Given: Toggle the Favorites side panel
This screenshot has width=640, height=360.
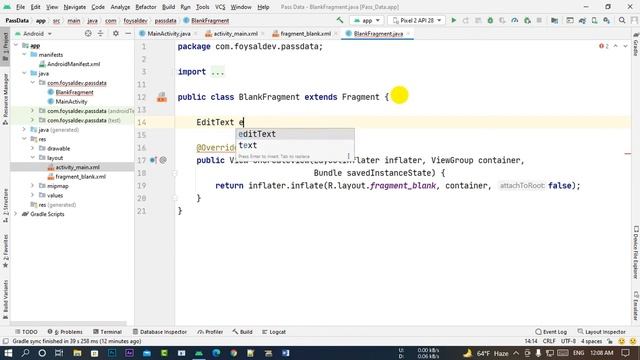Looking at the screenshot, I should pos(5,251).
